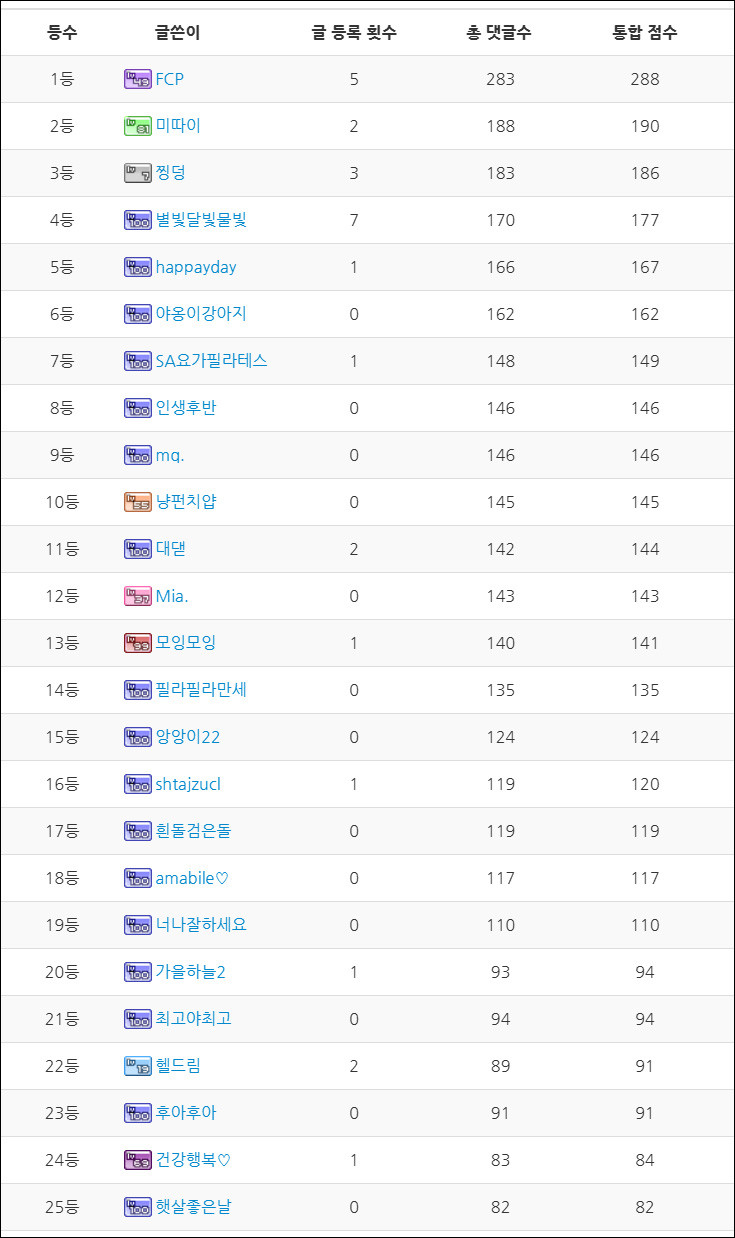Open the FCP user profile link
This screenshot has width=735, height=1238.
pyautogui.click(x=169, y=79)
